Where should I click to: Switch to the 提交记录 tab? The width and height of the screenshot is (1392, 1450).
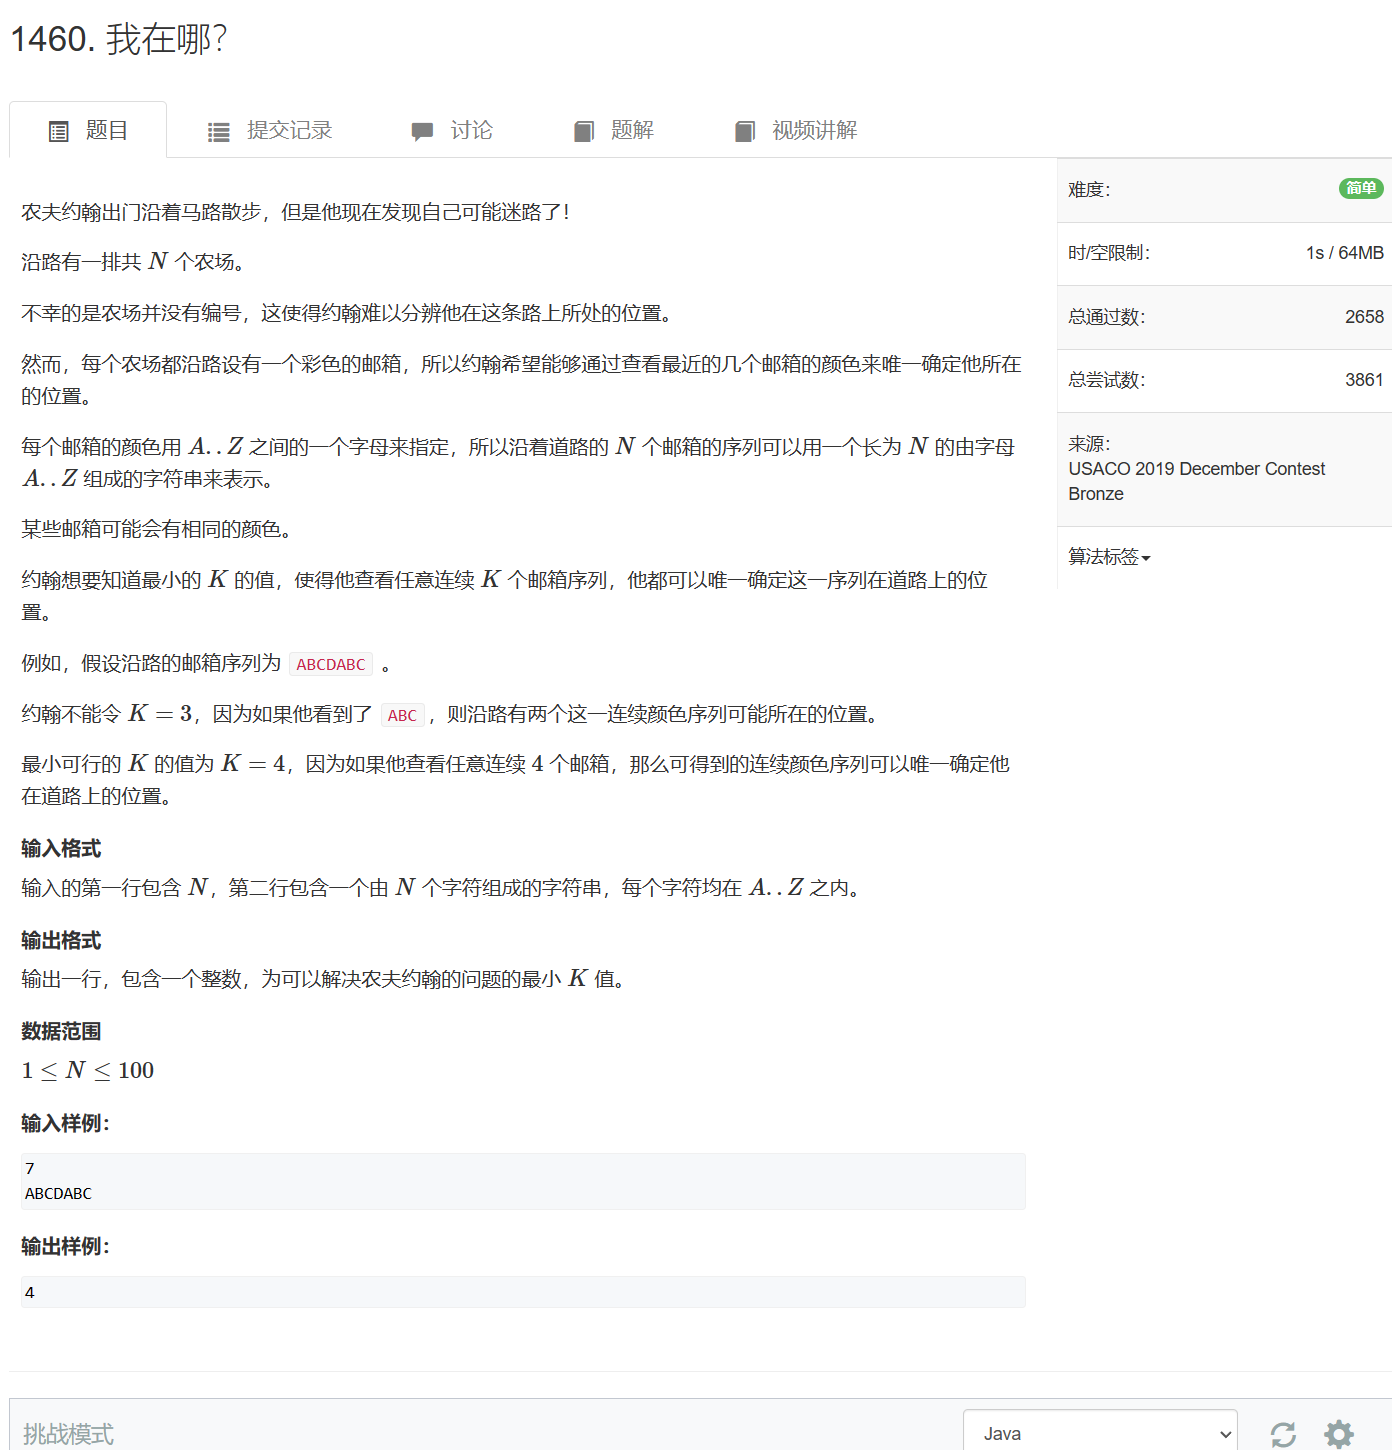pyautogui.click(x=289, y=130)
